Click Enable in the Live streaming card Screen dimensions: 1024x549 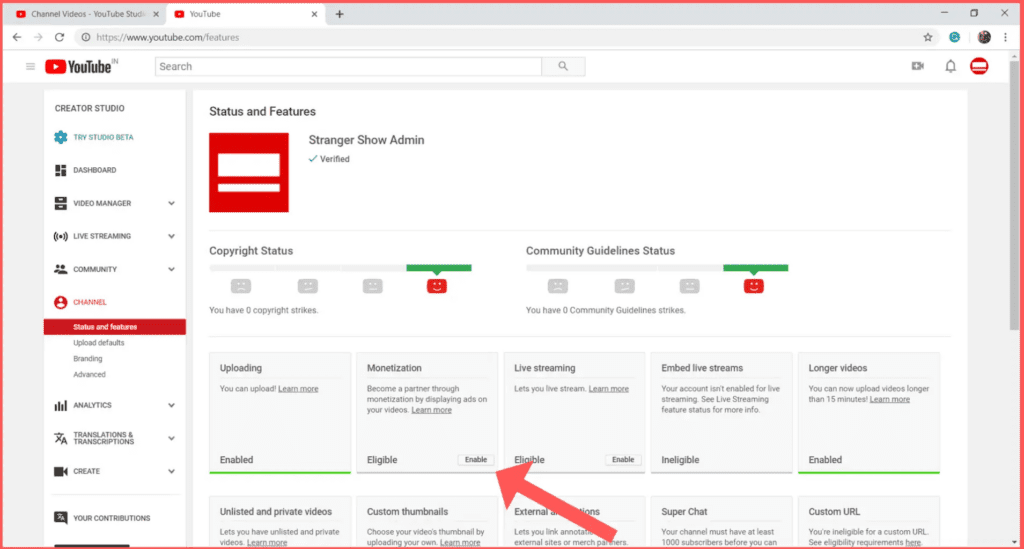tap(623, 460)
